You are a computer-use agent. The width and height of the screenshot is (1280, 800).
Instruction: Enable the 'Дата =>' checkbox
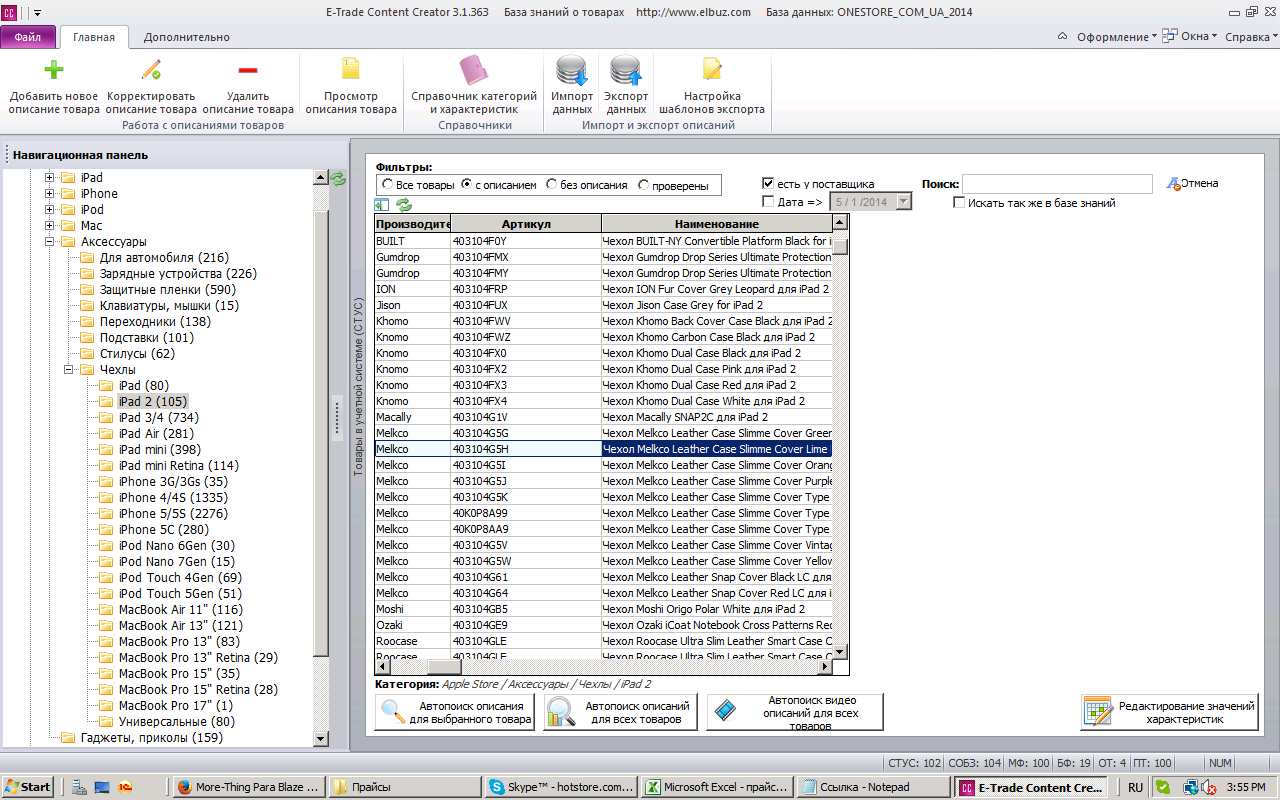[x=768, y=202]
